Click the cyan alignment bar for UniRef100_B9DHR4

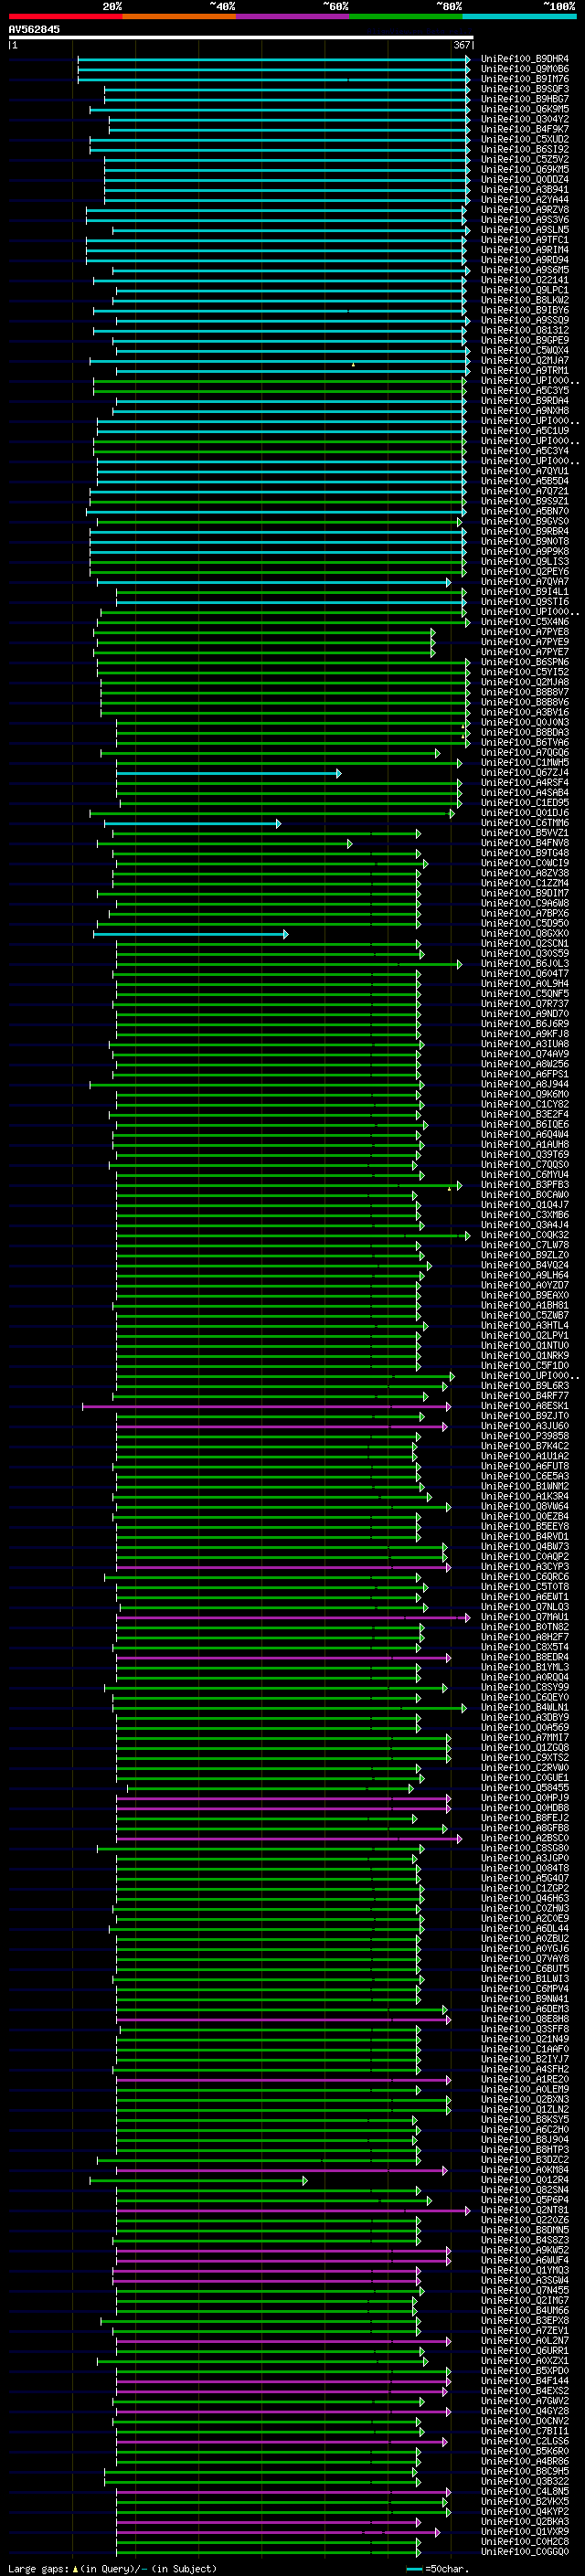pos(274,59)
